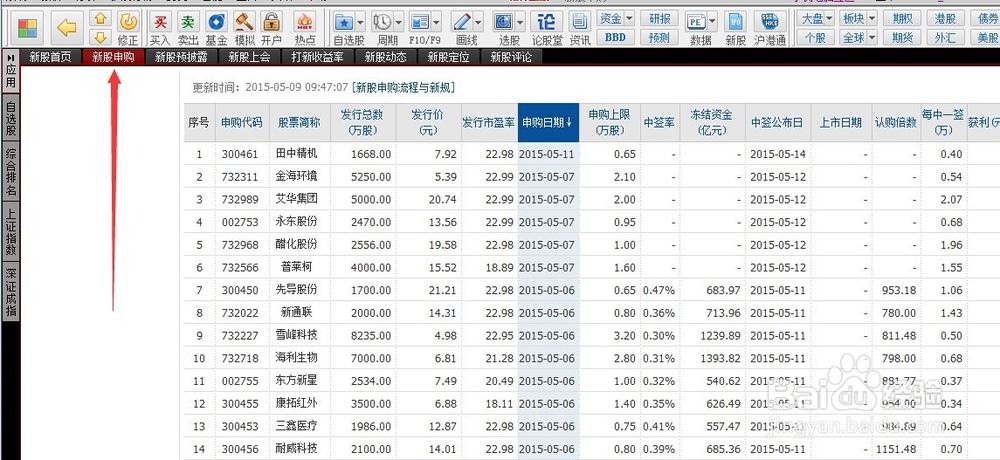1000x460 pixels.
Task: Expand the 画线 dropdown arrow
Action: tap(478, 22)
